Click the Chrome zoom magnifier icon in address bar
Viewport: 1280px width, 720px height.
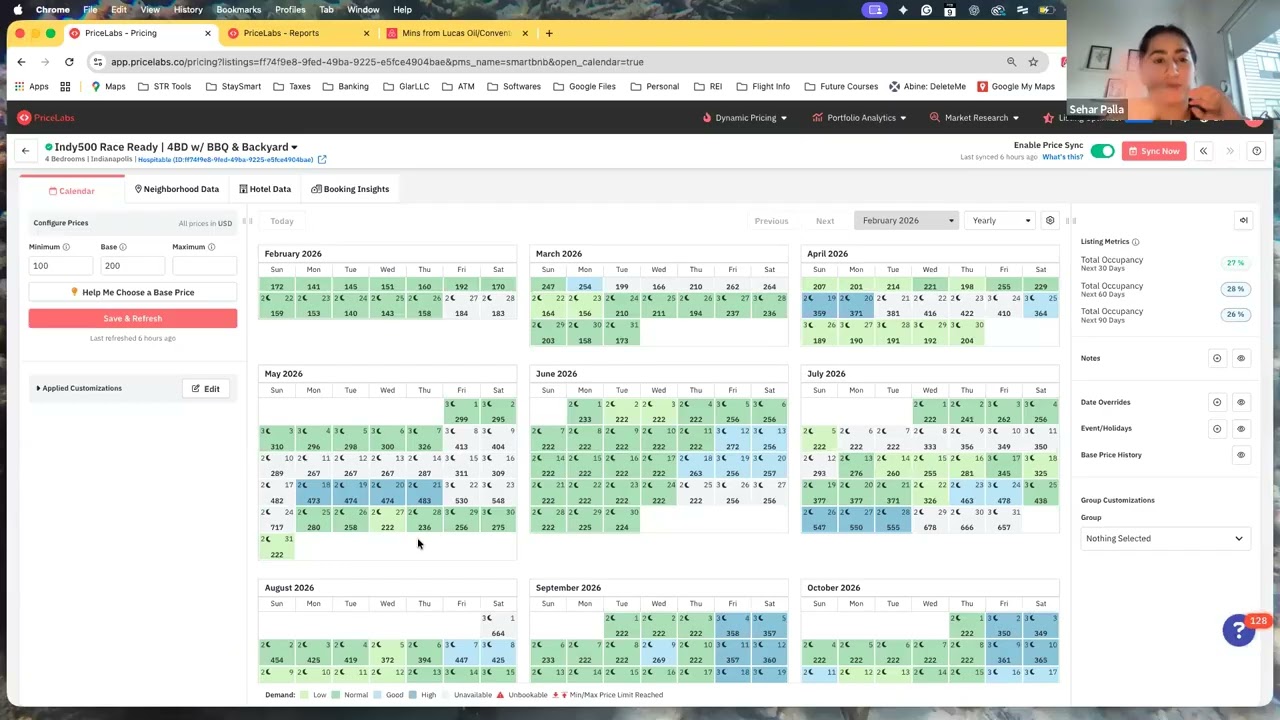1011,62
